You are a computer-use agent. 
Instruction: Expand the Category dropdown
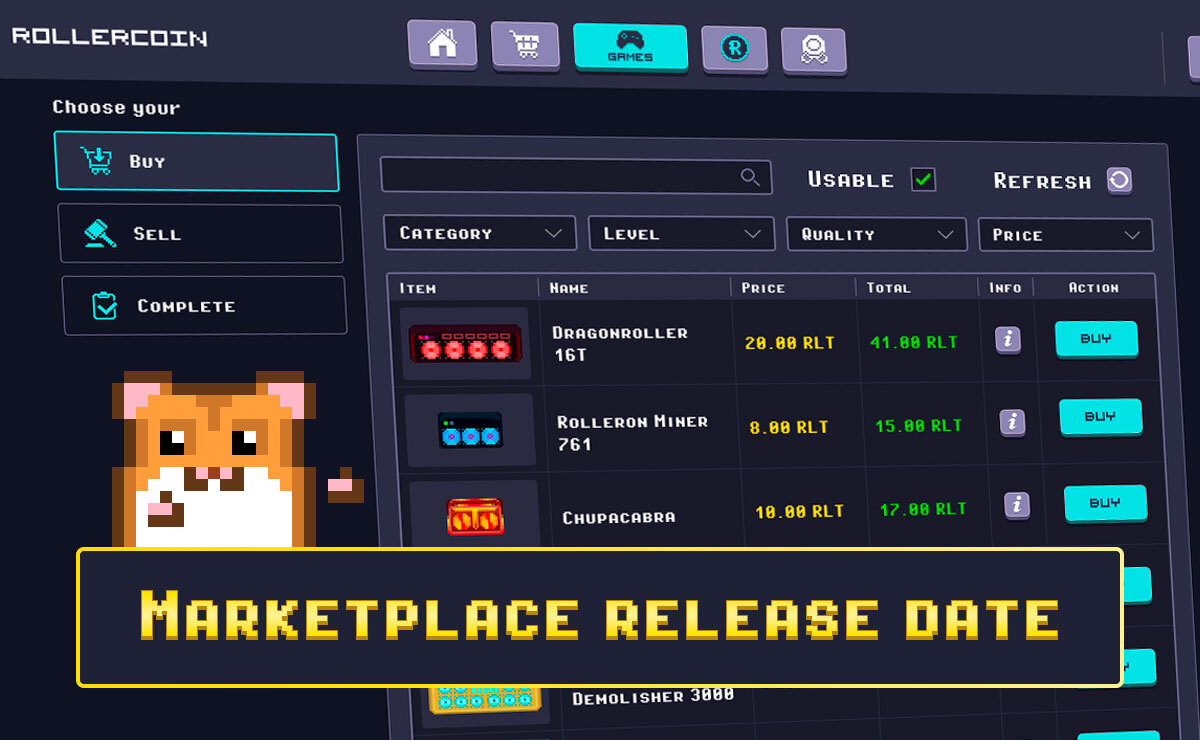[480, 233]
